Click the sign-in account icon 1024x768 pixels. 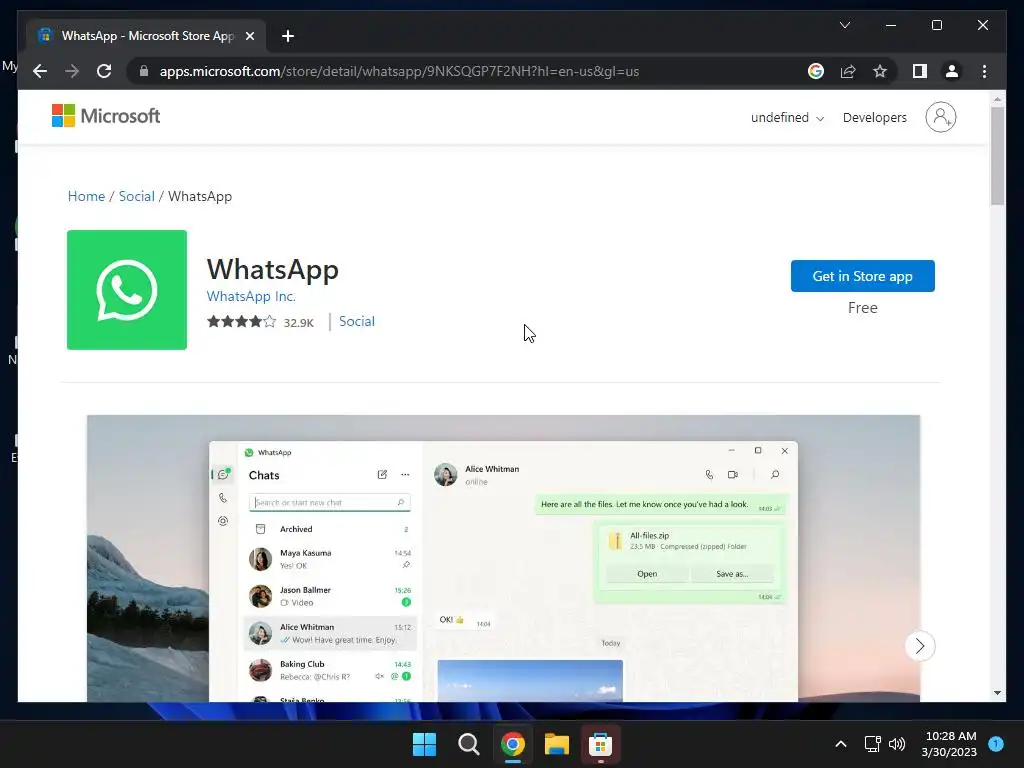tap(940, 117)
